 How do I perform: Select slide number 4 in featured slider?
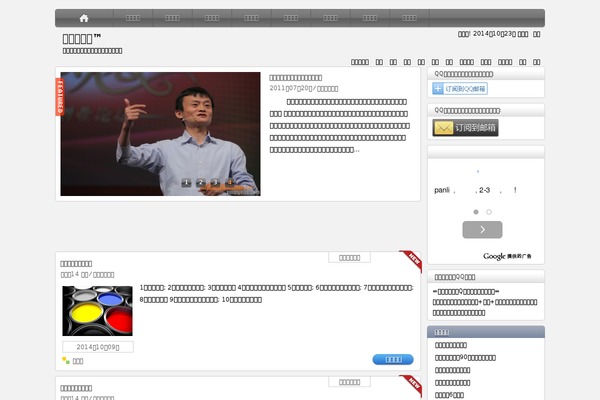(230, 183)
